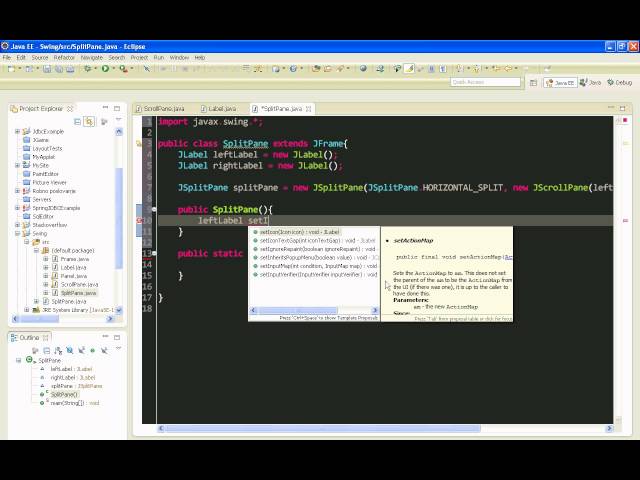Expand the JdbcExample project node
Viewport: 640px width, 480px height.
(x=17, y=131)
